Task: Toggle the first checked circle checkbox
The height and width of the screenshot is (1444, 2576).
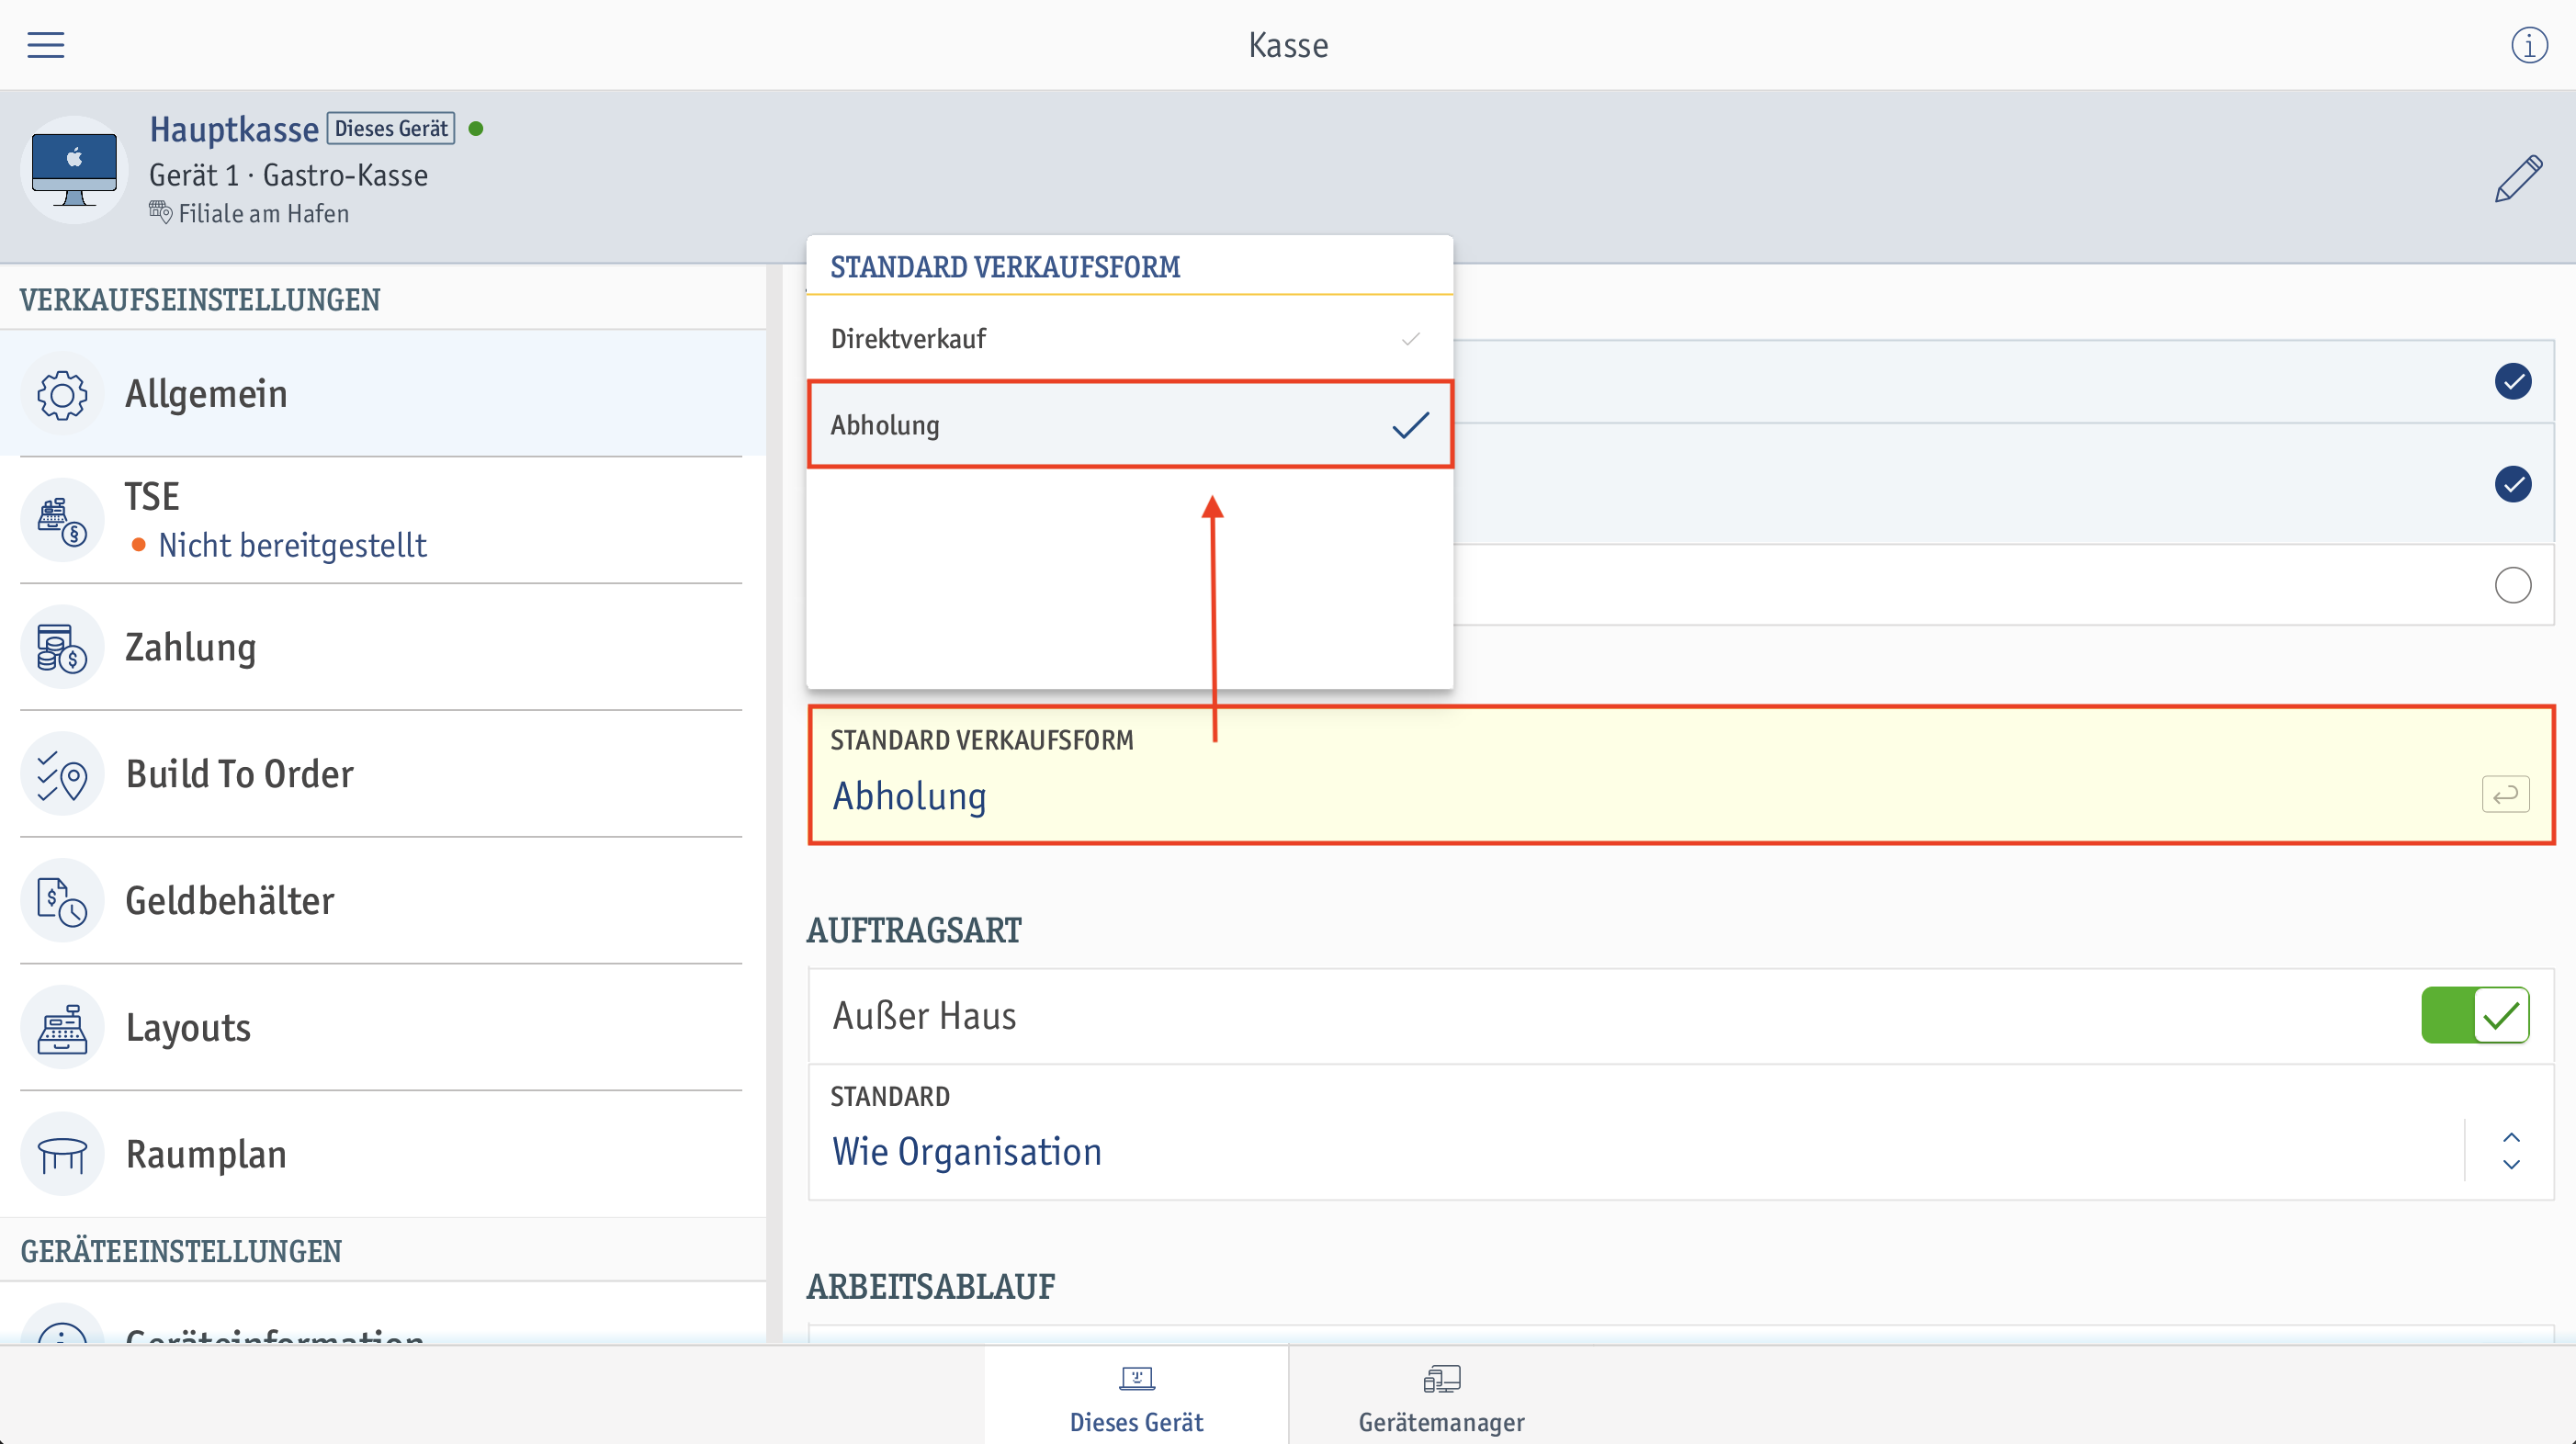Action: point(2512,381)
